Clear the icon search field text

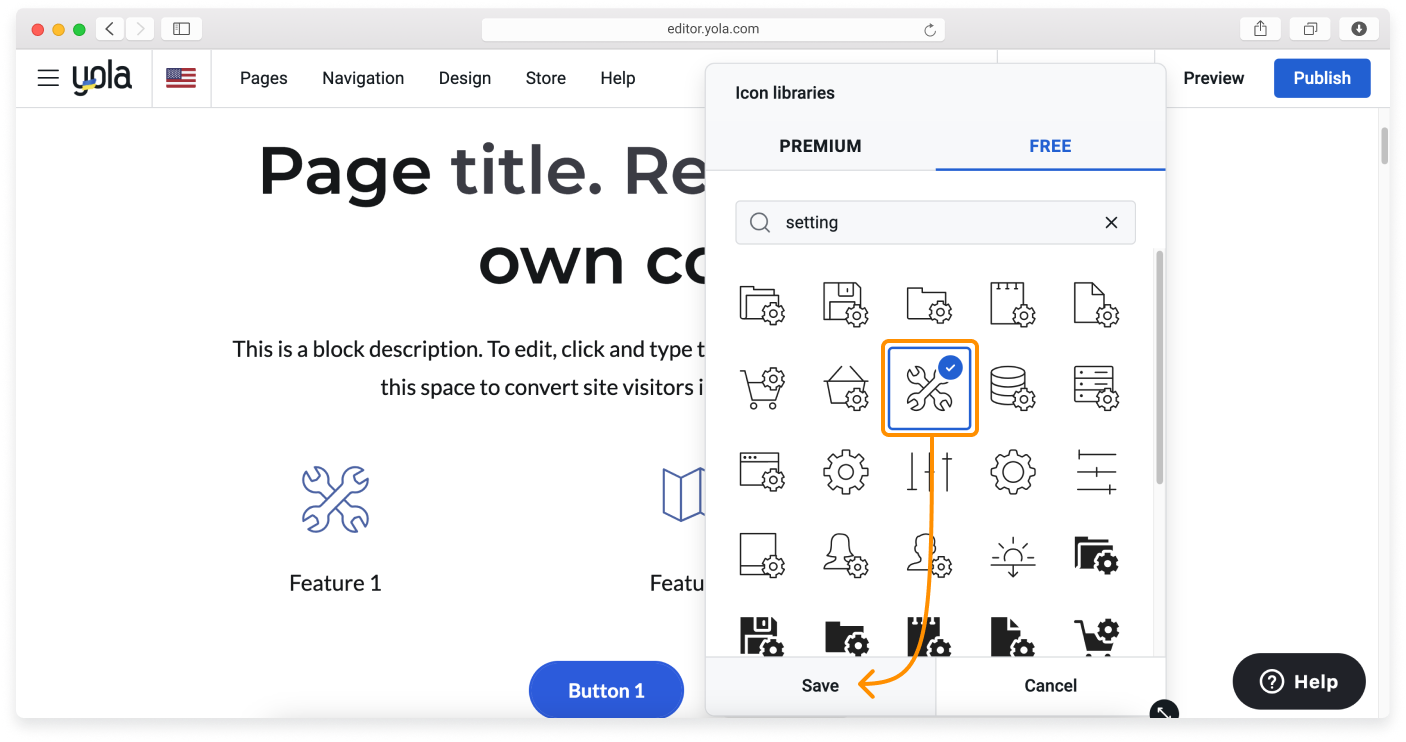tap(1111, 223)
